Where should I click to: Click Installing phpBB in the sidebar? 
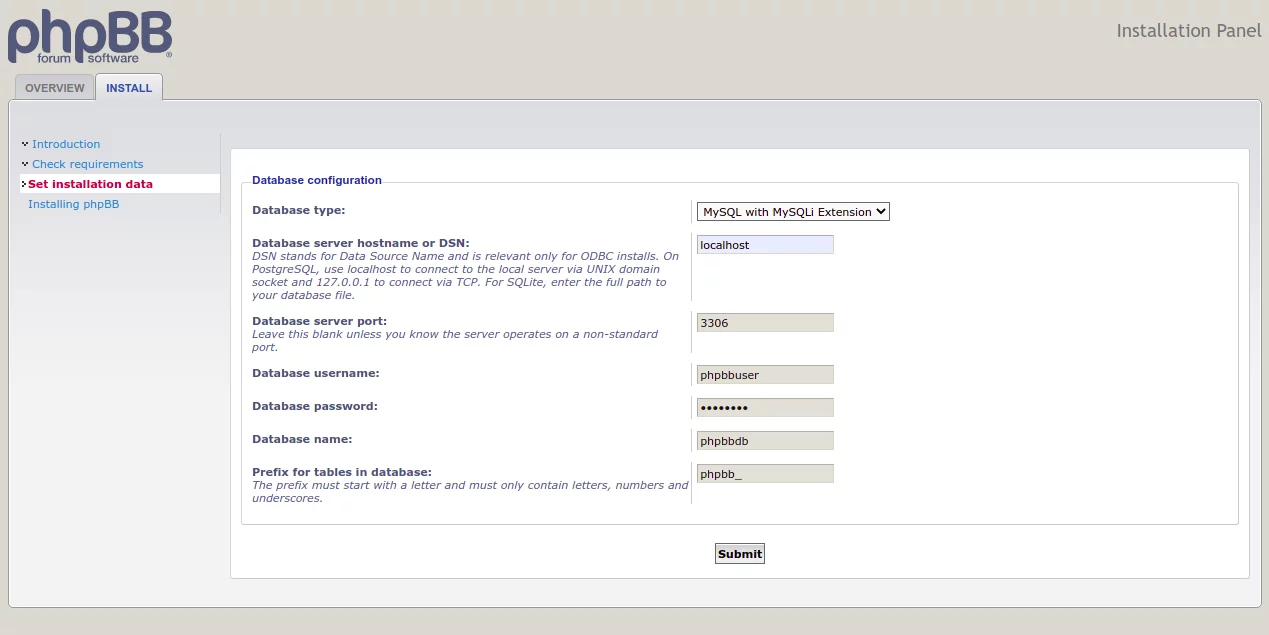pyautogui.click(x=73, y=204)
